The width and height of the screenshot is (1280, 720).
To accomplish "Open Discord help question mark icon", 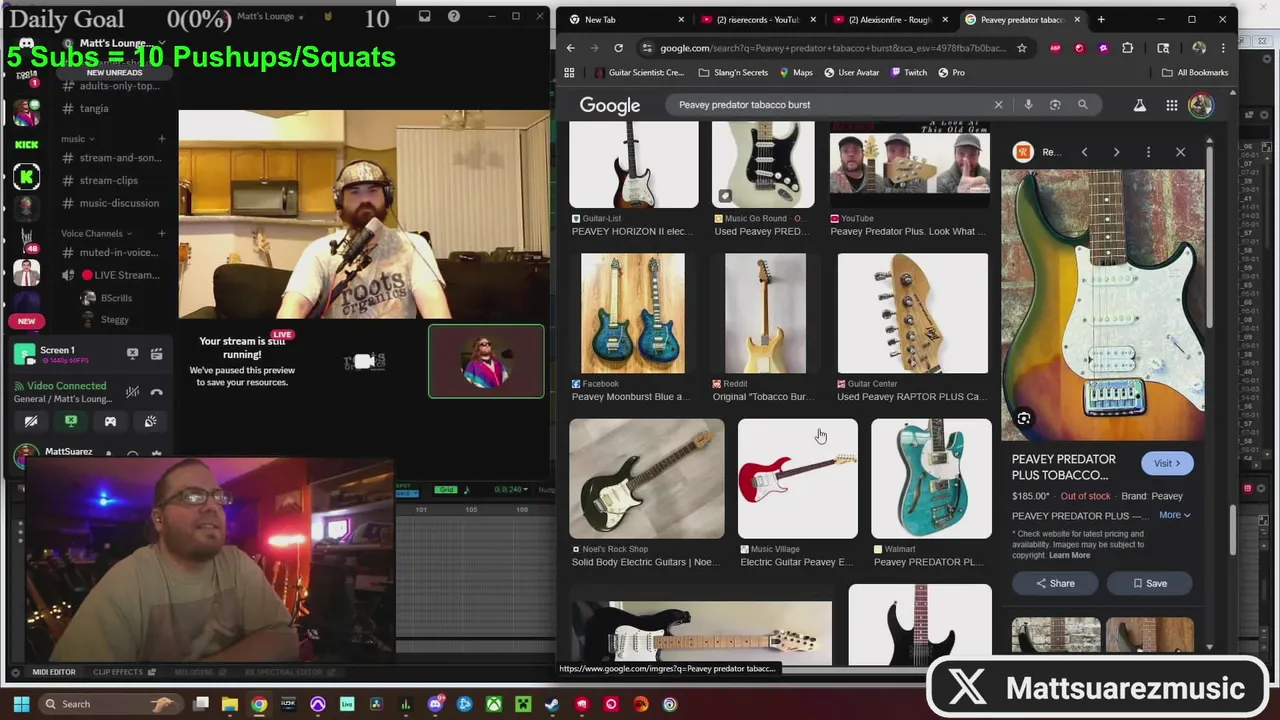I will pyautogui.click(x=454, y=16).
